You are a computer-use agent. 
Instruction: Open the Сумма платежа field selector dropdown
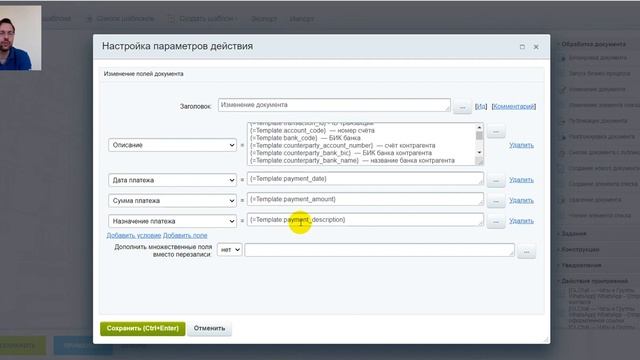172,200
